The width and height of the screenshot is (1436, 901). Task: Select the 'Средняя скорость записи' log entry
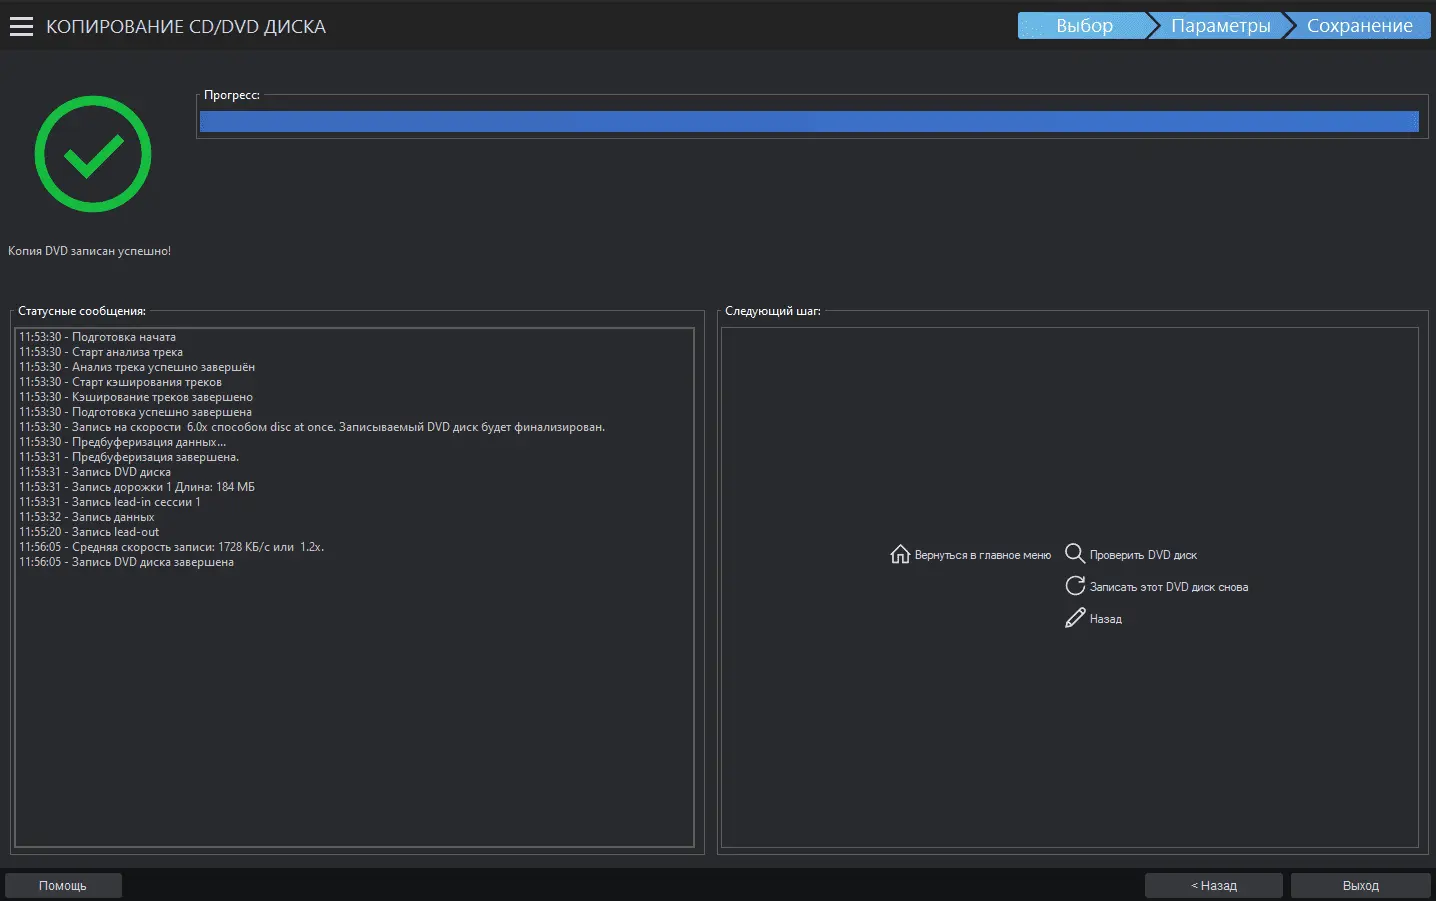[197, 547]
